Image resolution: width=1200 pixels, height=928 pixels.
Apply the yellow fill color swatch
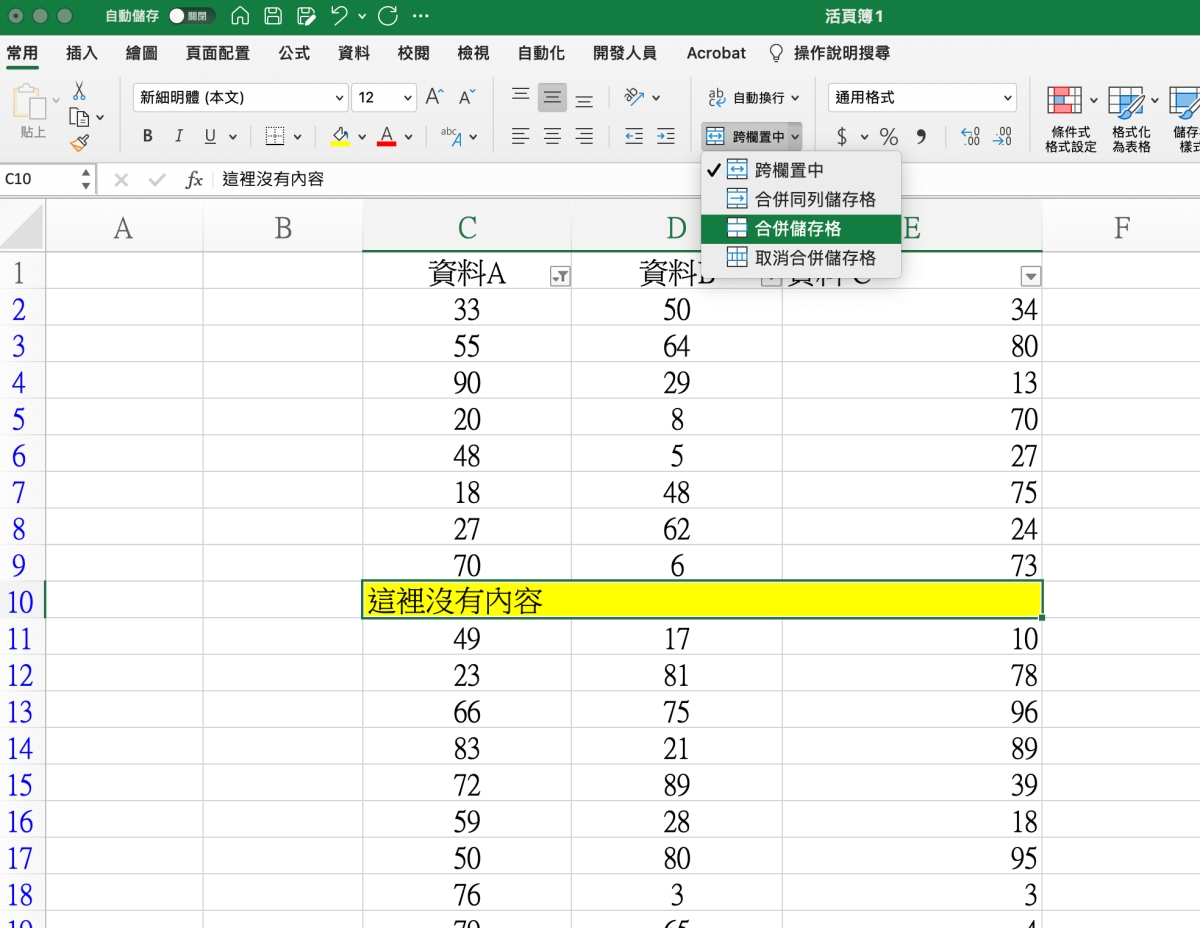340,137
